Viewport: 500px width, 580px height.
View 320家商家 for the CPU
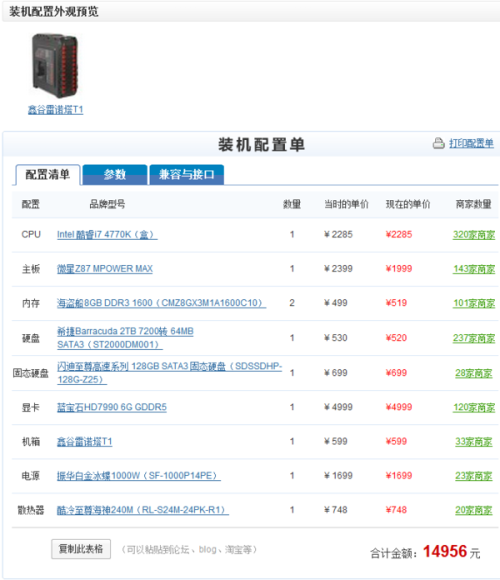[x=474, y=235]
